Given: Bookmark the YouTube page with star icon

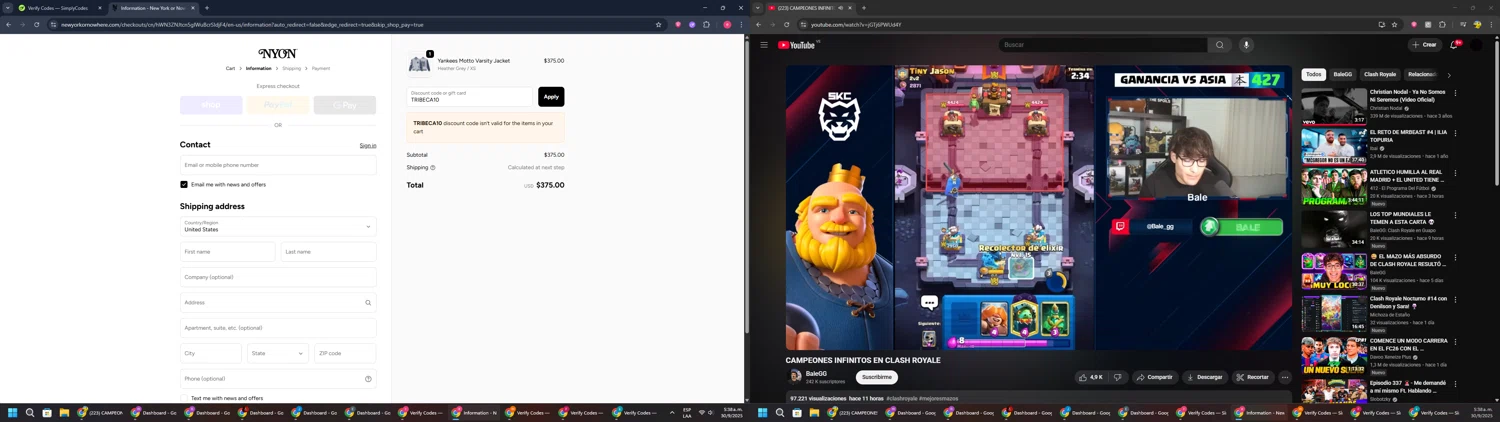Looking at the screenshot, I should [1394, 25].
